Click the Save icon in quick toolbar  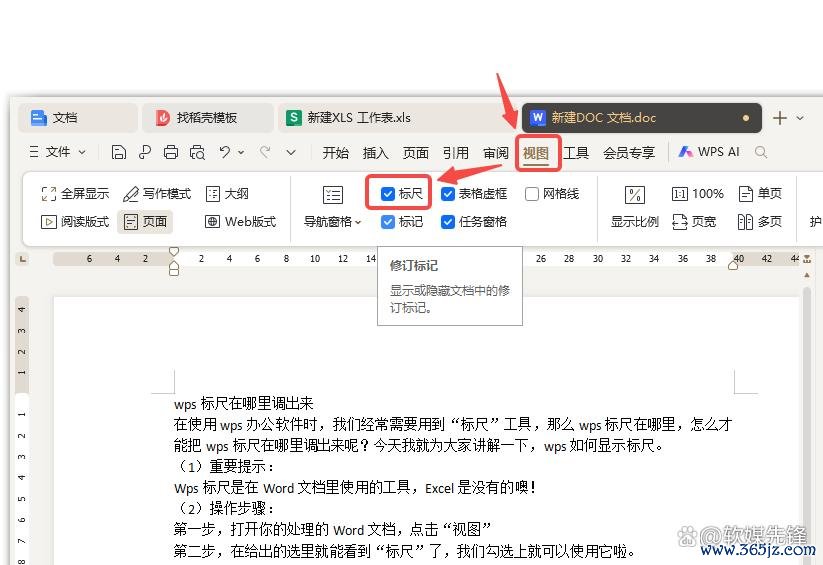[119, 152]
